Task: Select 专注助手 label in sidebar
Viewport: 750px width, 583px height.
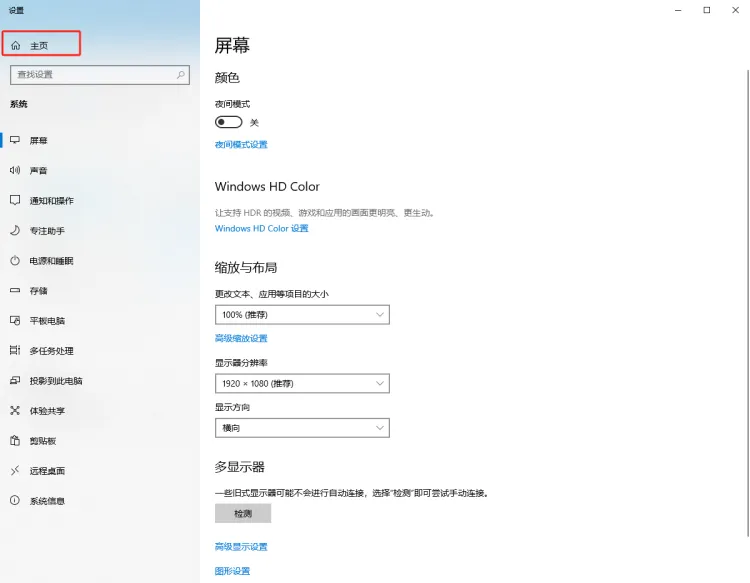Action: (x=47, y=231)
